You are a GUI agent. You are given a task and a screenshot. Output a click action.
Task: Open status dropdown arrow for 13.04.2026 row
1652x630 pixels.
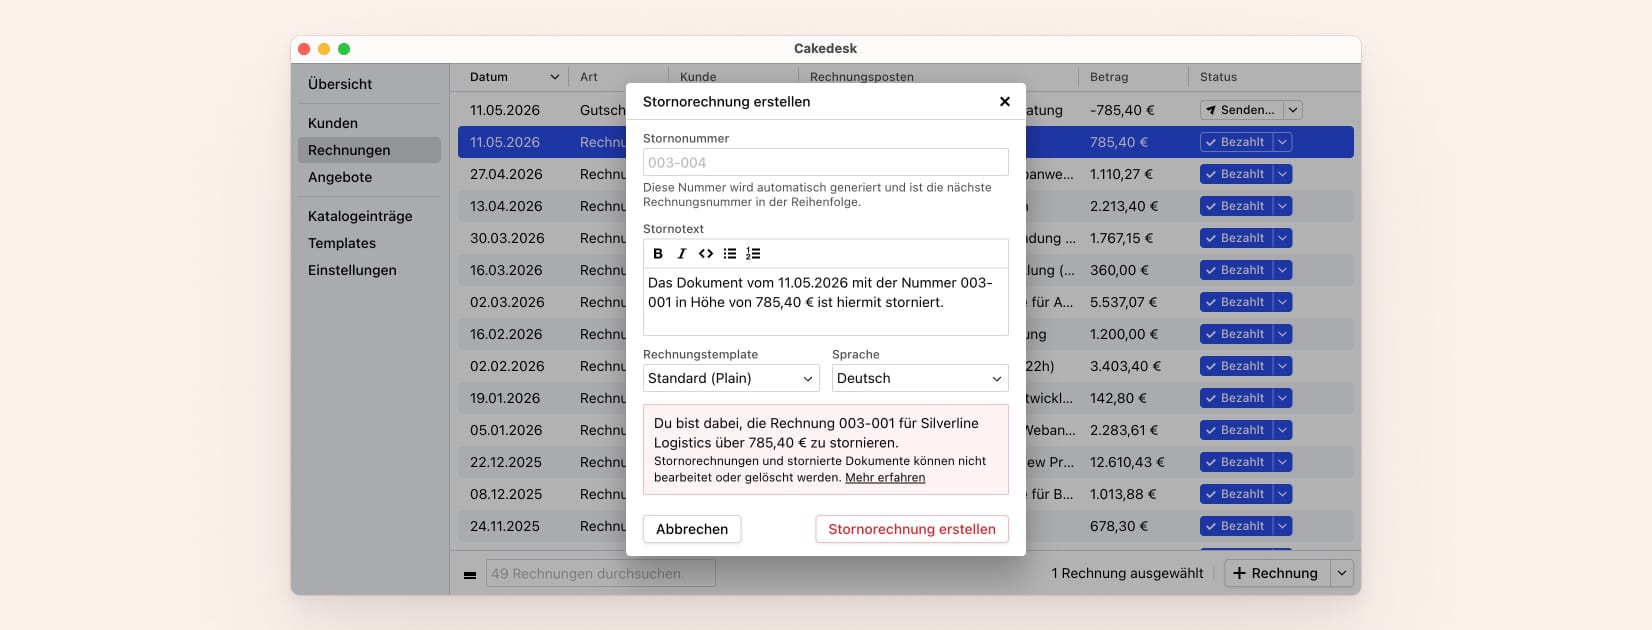tap(1283, 206)
